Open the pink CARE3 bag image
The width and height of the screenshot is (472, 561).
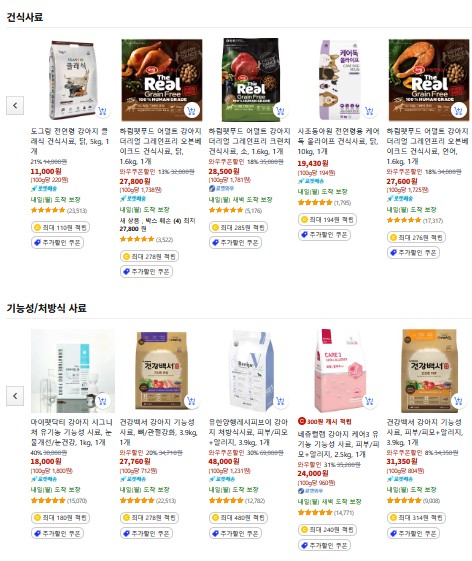pos(339,371)
